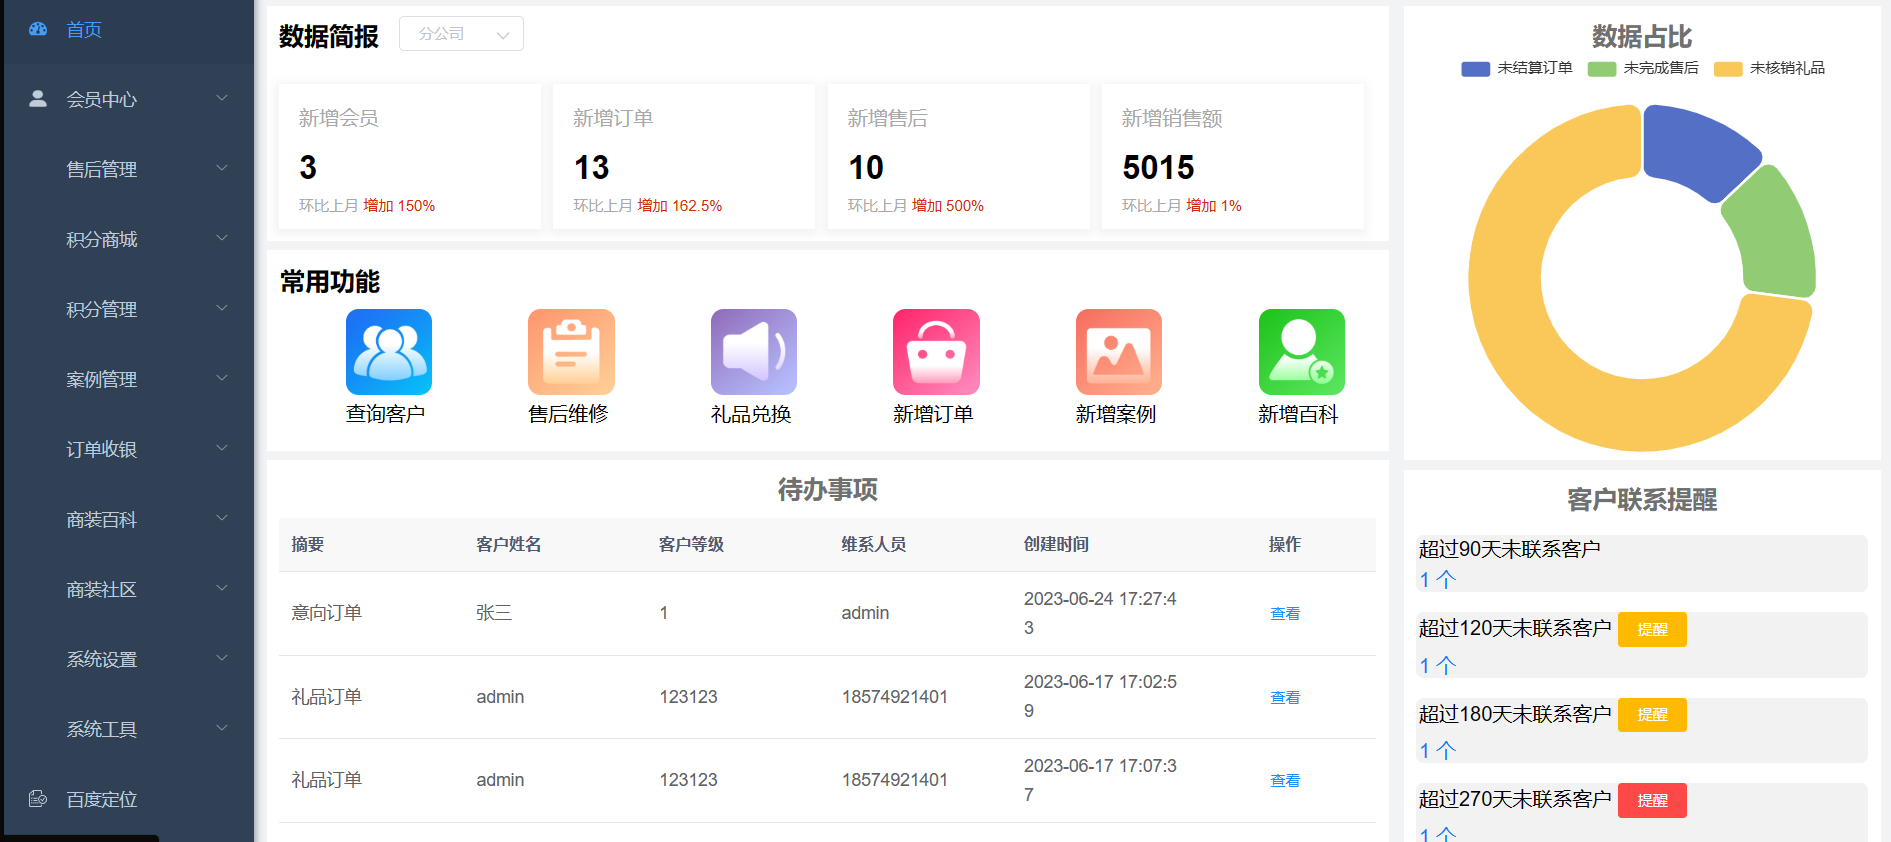1891x842 pixels.
Task: Select 商装社区 in the sidebar
Action: pos(129,589)
